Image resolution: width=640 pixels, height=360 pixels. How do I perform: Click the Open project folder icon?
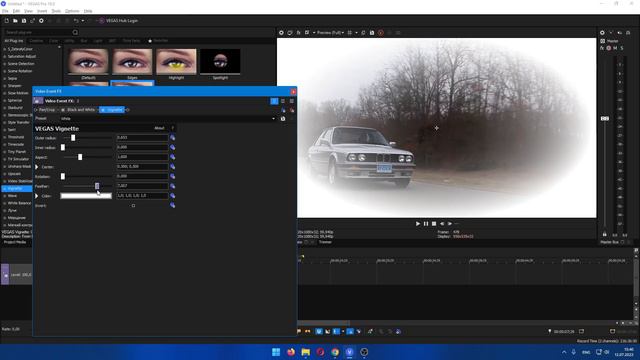click(x=15, y=20)
